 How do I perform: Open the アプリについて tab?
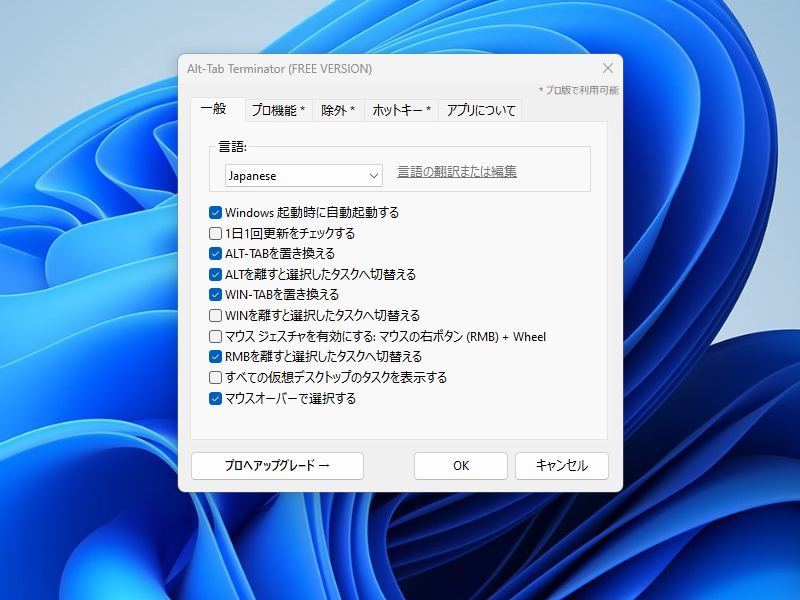(478, 110)
